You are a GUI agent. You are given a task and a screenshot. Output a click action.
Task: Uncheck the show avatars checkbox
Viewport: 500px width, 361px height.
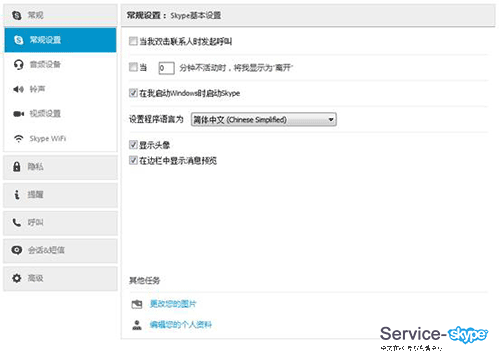pos(133,145)
